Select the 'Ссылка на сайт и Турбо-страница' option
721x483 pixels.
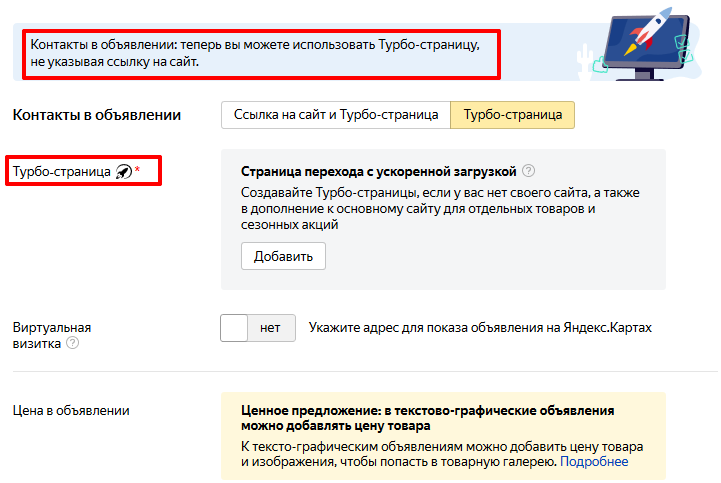point(336,115)
